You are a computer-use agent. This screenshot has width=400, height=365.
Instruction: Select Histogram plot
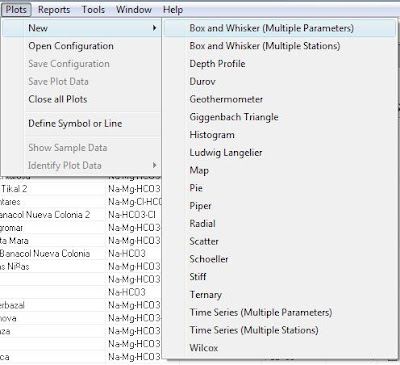click(212, 135)
